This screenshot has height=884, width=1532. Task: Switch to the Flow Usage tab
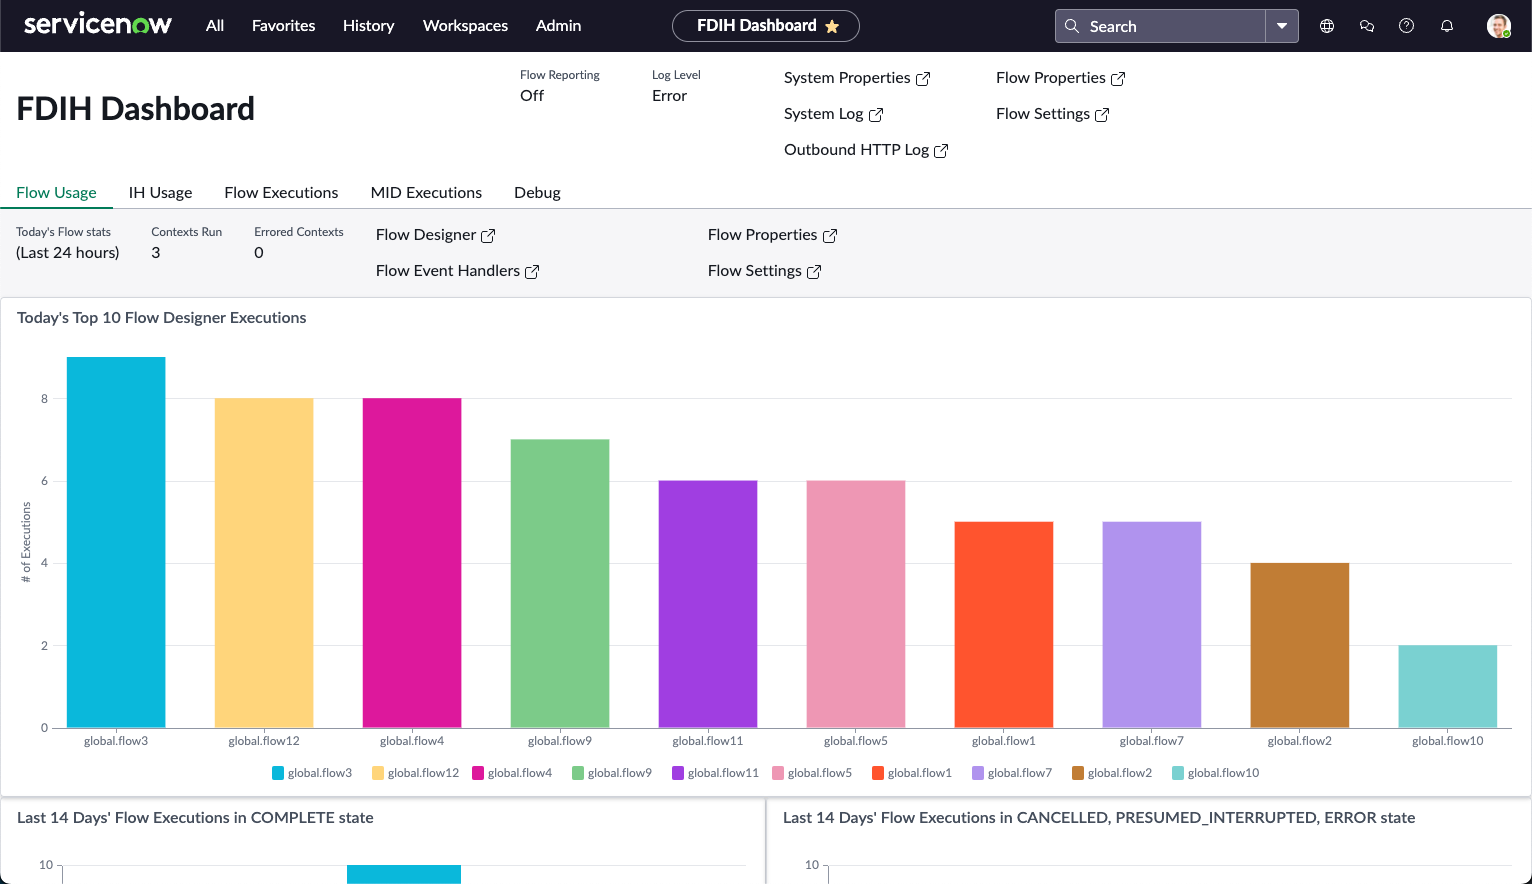point(56,192)
